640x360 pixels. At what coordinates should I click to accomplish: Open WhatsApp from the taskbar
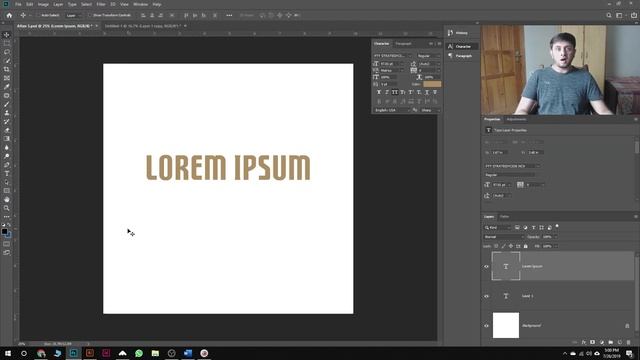pyautogui.click(x=139, y=353)
